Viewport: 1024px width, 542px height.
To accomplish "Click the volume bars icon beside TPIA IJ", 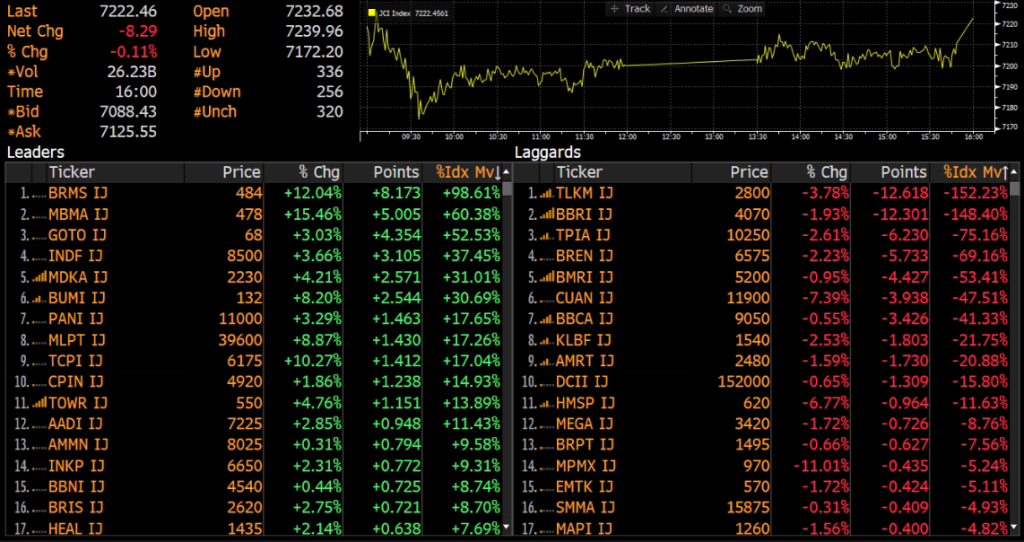I will (x=546, y=235).
